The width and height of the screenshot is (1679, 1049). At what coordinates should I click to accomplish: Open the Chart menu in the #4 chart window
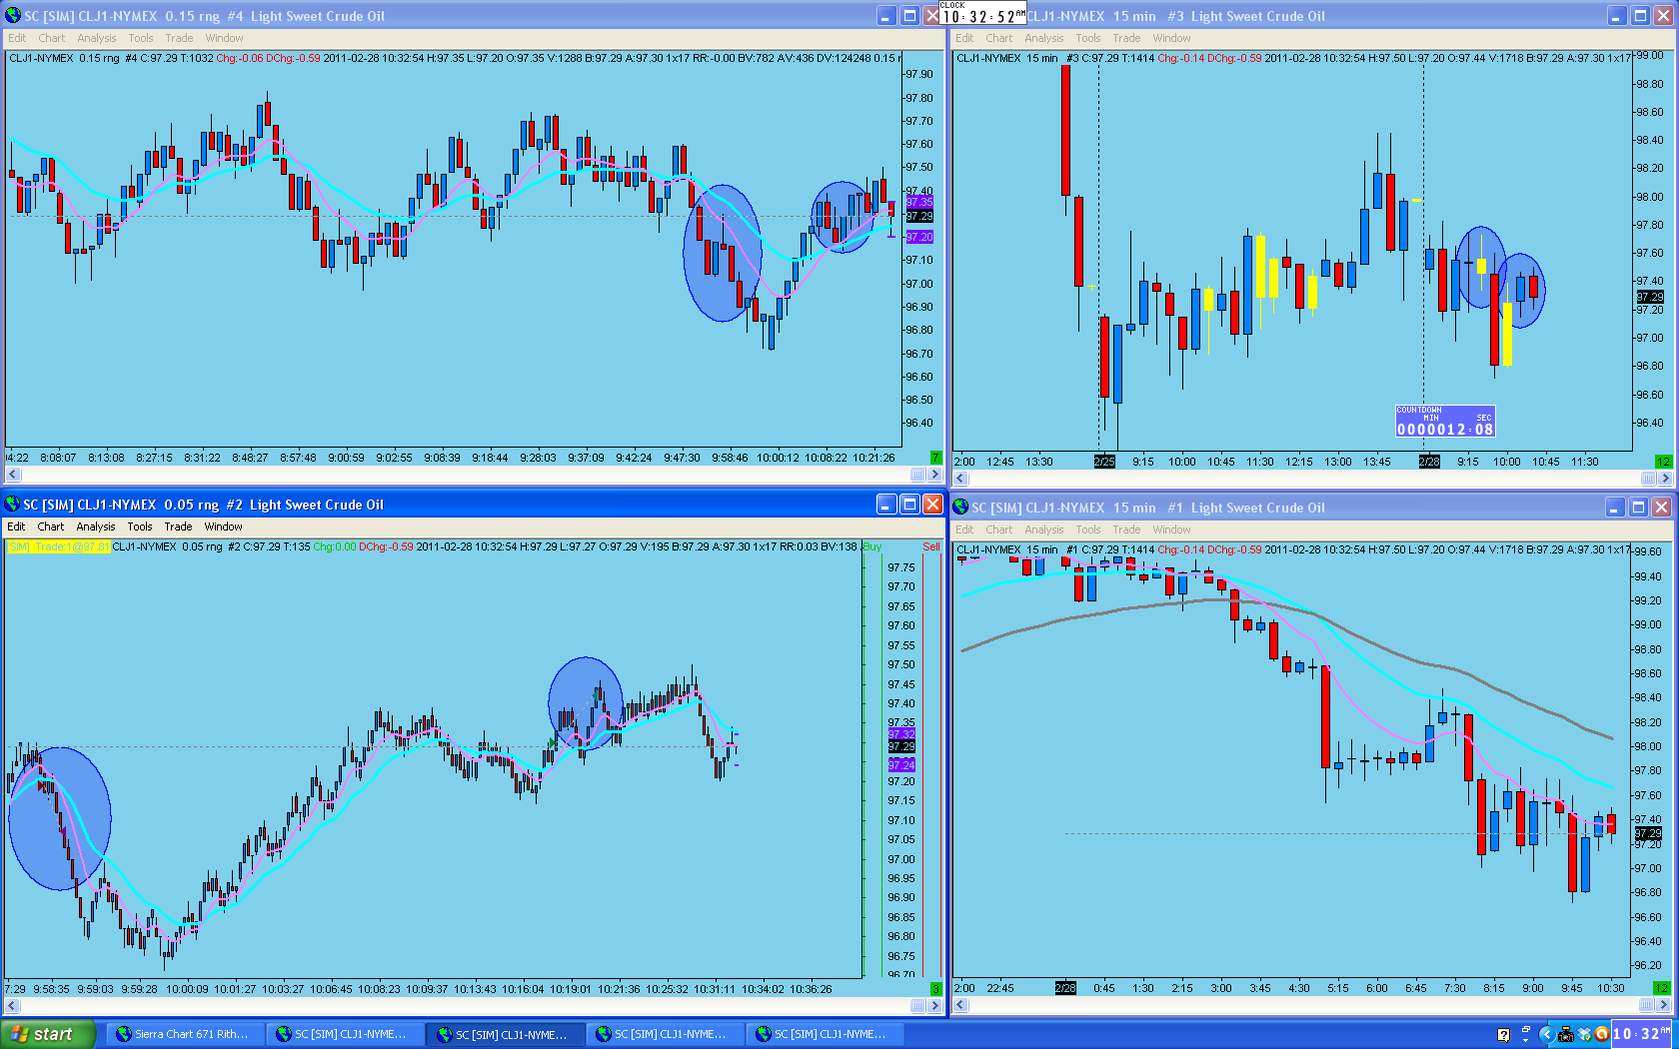click(51, 38)
